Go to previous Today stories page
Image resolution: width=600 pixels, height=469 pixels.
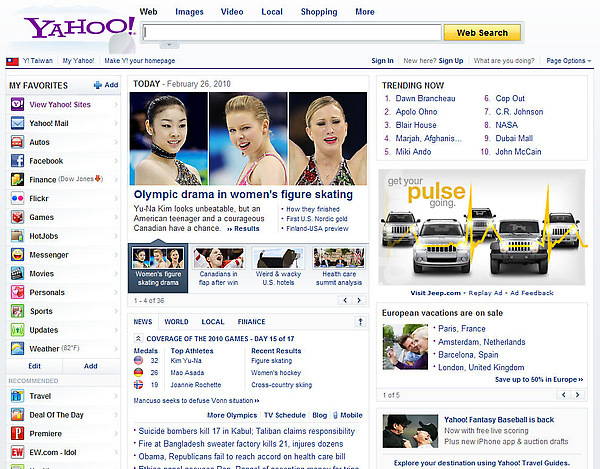(345, 300)
